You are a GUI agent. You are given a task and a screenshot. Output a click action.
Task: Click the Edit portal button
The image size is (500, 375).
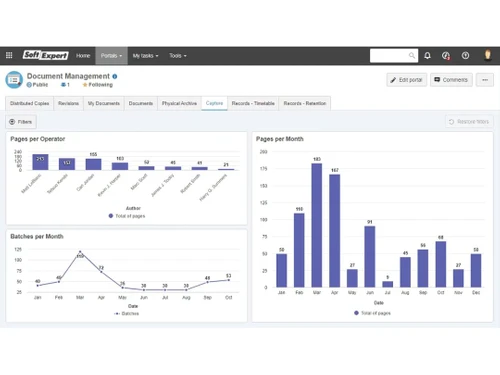pyautogui.click(x=407, y=80)
